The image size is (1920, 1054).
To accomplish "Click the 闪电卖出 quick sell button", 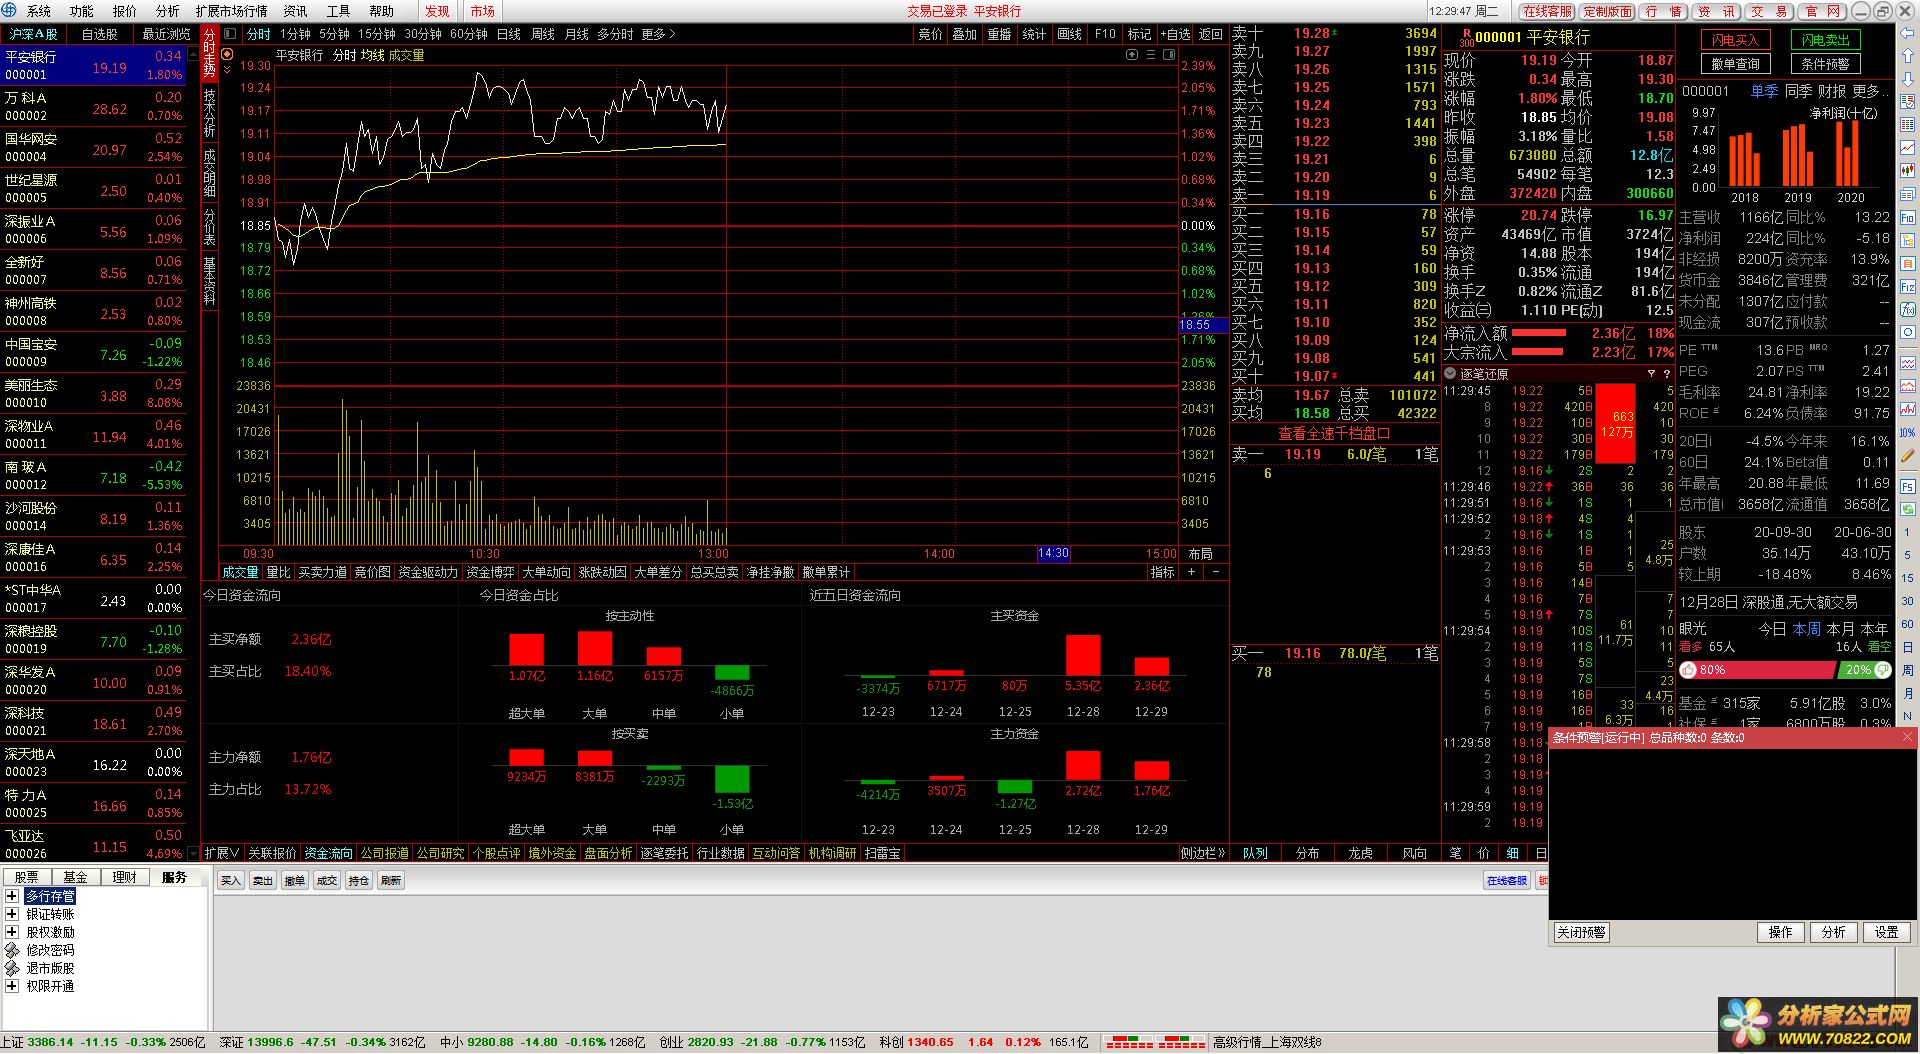I will (1825, 40).
